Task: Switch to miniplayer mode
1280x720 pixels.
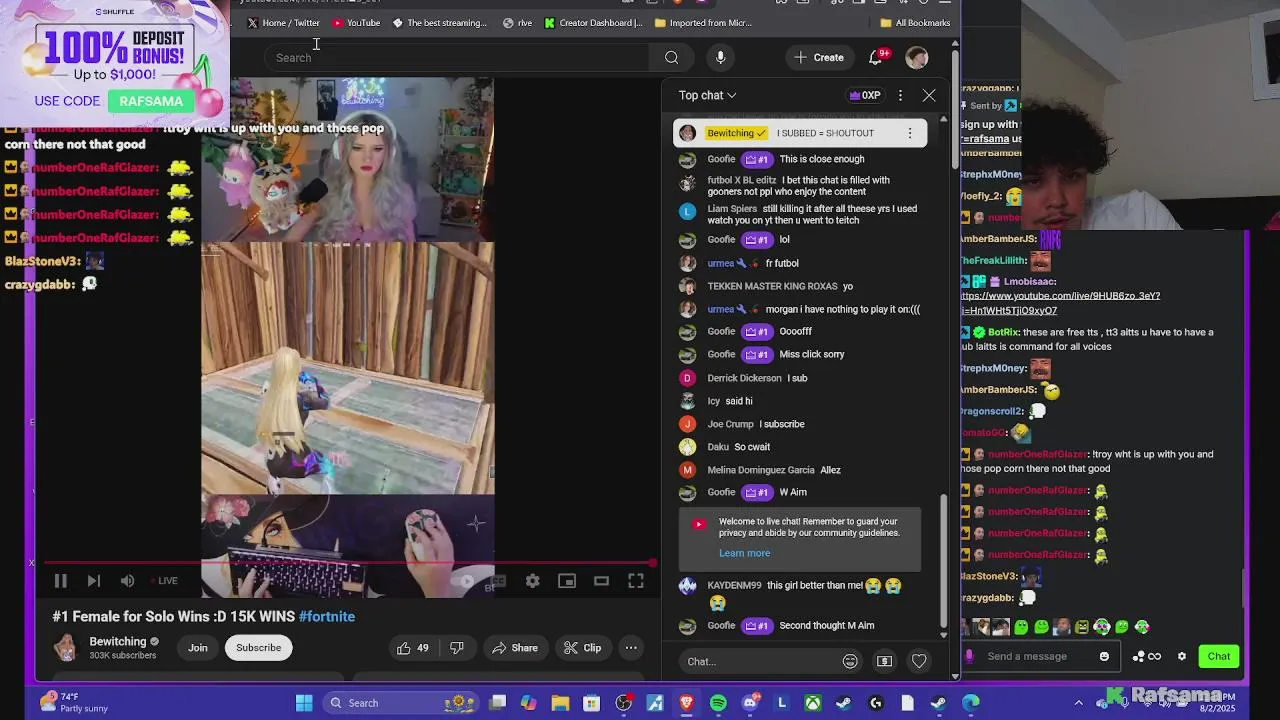Action: [x=567, y=581]
